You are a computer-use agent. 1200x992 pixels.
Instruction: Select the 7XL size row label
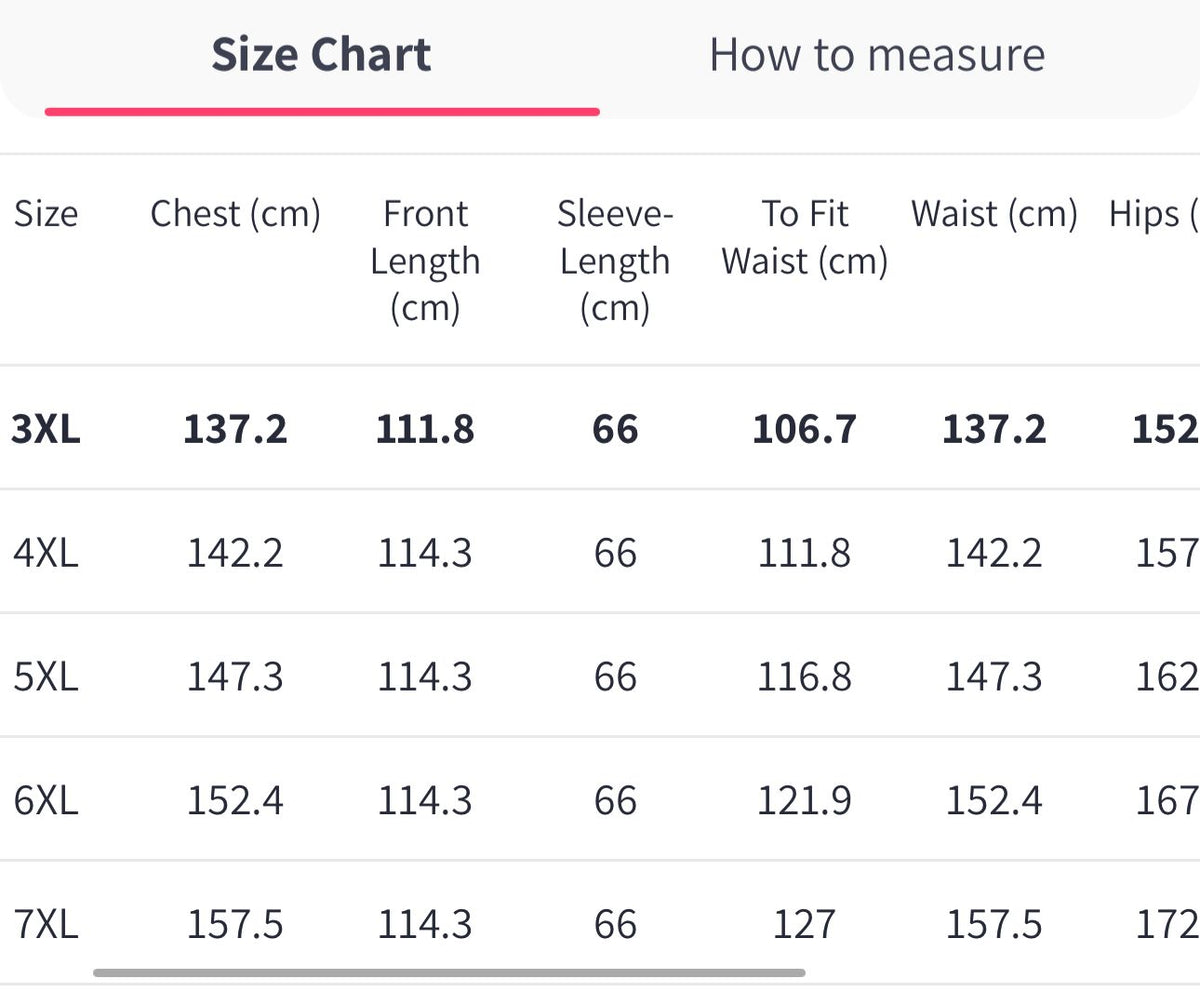[46, 924]
